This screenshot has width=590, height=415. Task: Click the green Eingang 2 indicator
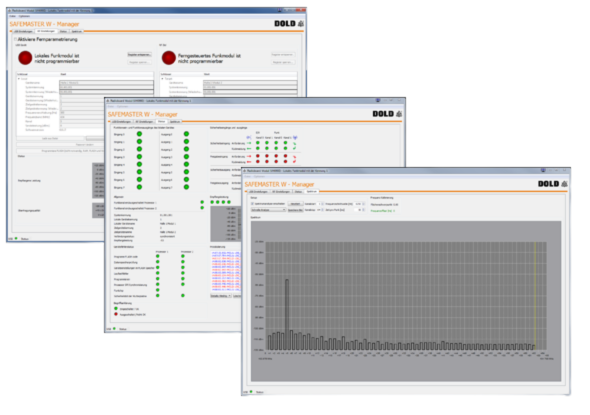[x=139, y=149]
